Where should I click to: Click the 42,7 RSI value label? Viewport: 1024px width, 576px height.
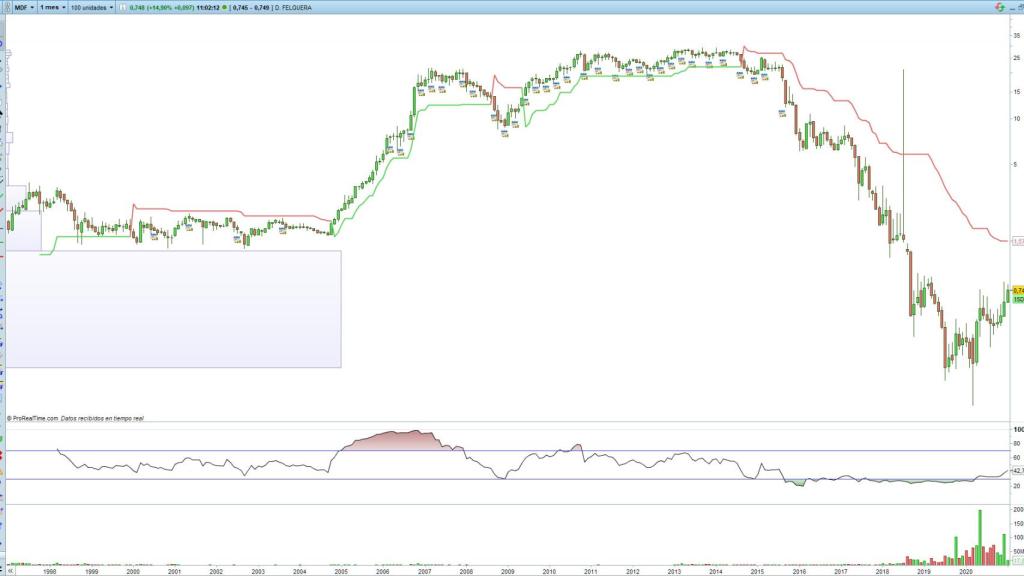click(x=1017, y=470)
